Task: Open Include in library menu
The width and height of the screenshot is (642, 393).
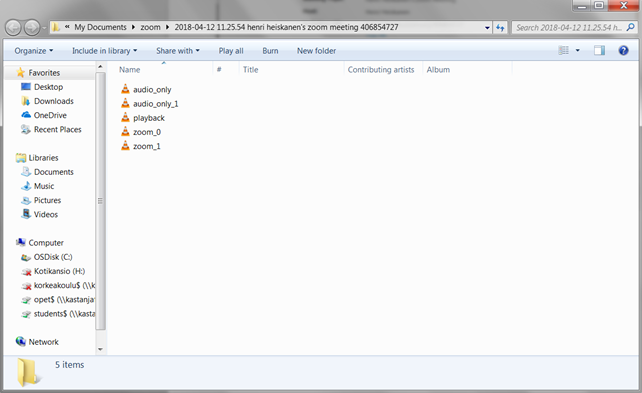Action: tap(104, 51)
